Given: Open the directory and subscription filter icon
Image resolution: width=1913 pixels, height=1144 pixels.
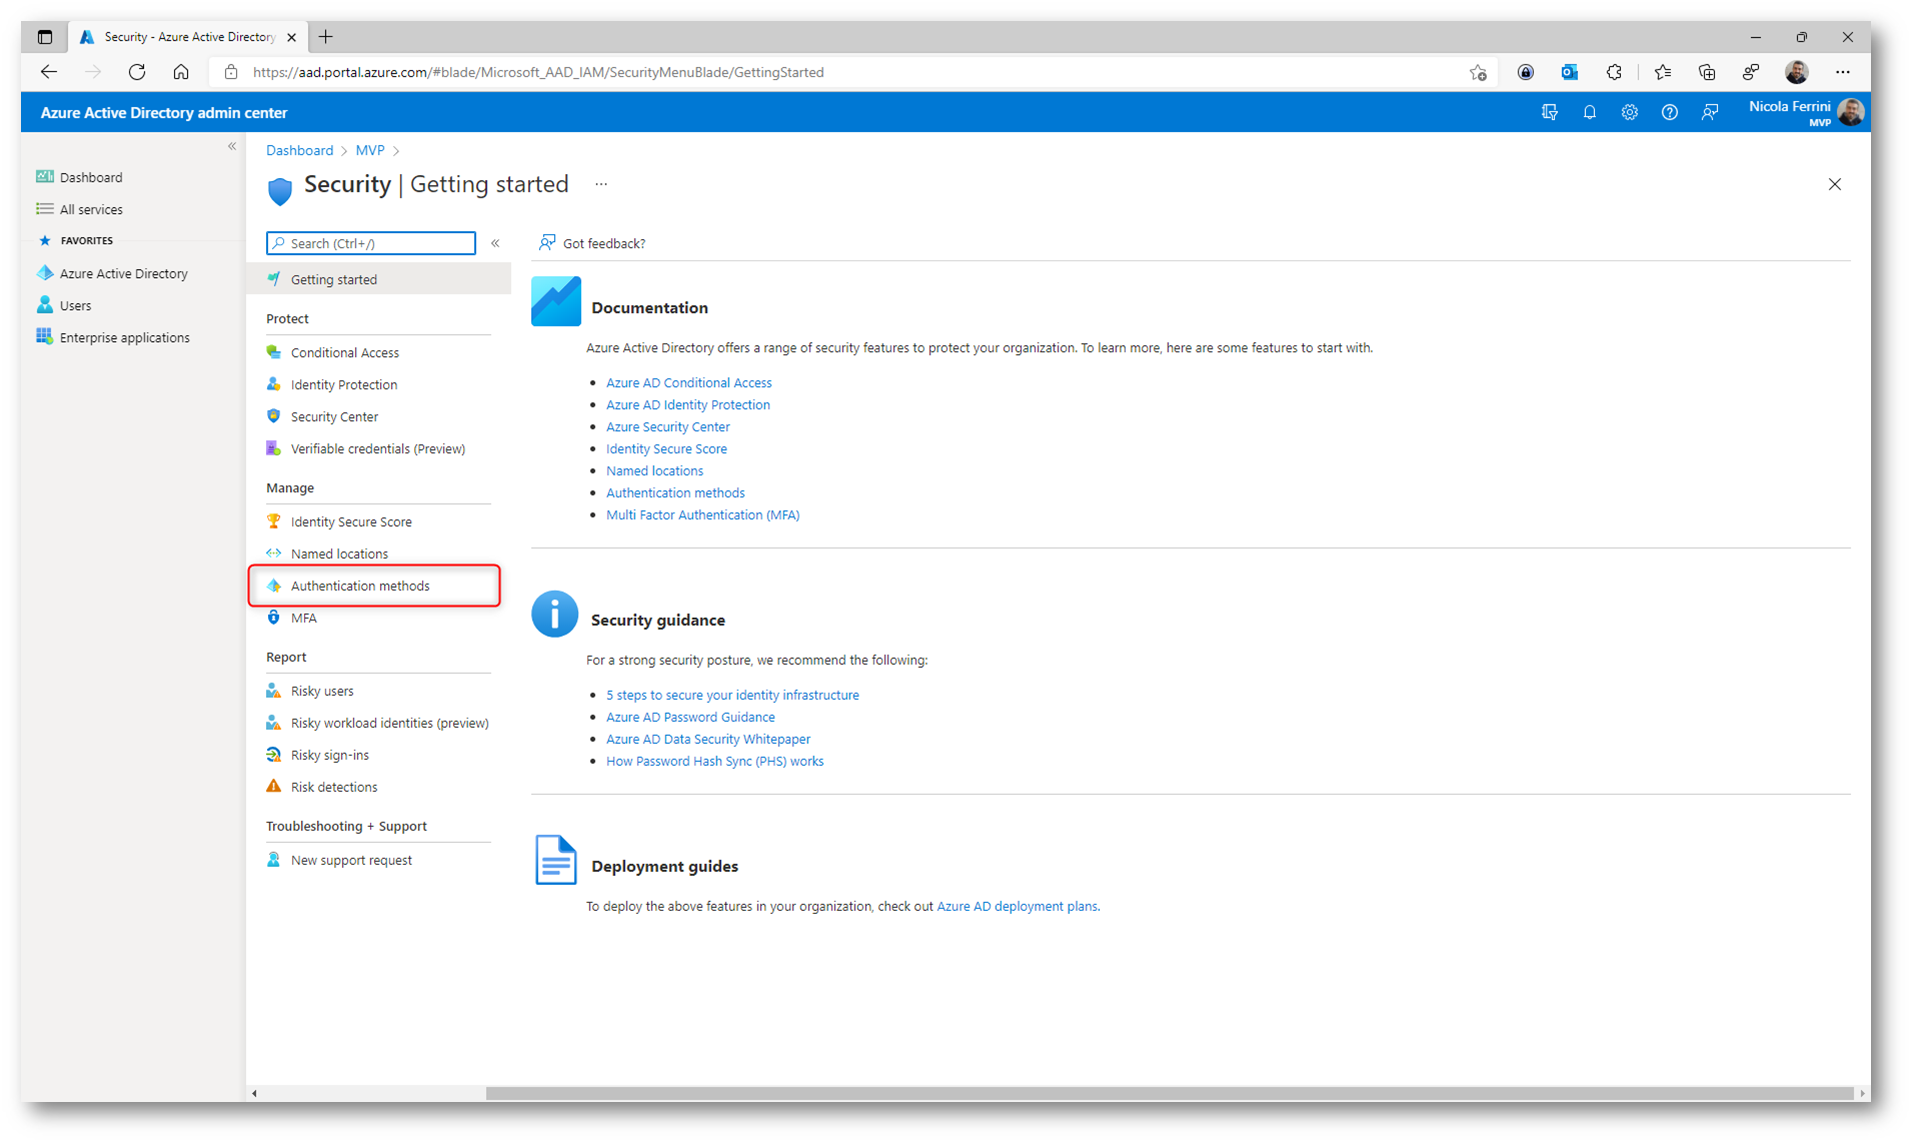Looking at the screenshot, I should point(1549,113).
